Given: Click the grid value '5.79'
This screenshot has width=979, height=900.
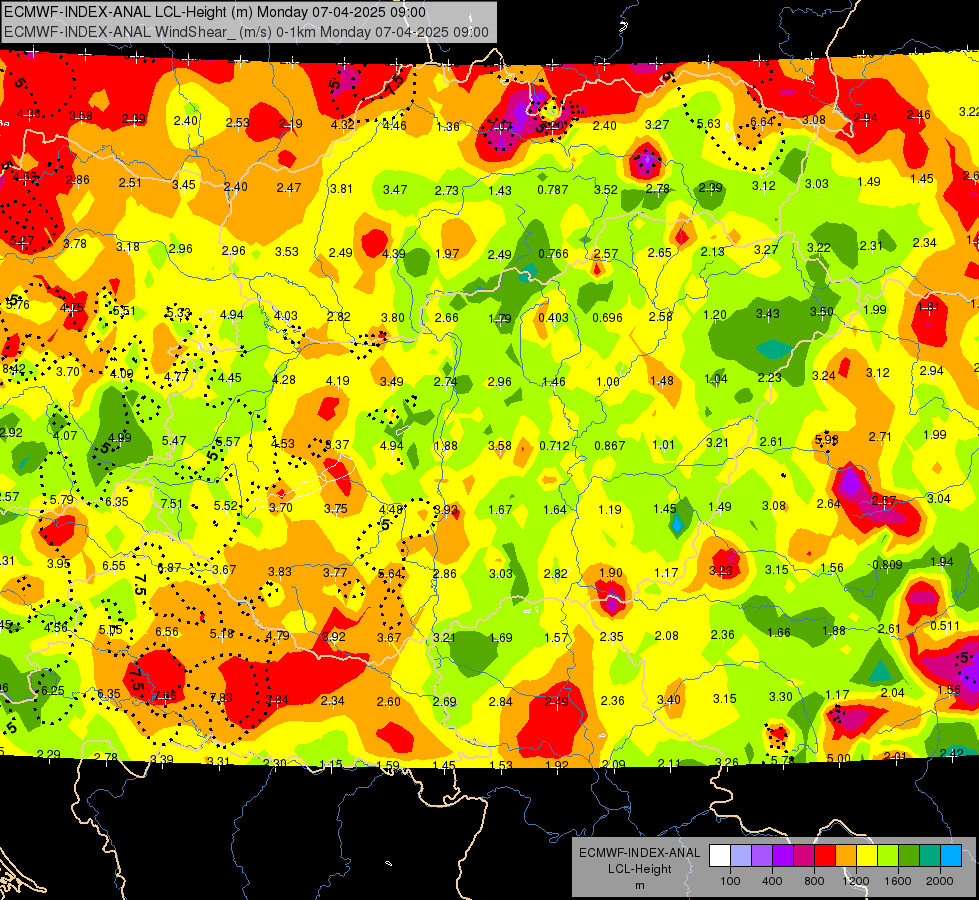Looking at the screenshot, I should (62, 500).
